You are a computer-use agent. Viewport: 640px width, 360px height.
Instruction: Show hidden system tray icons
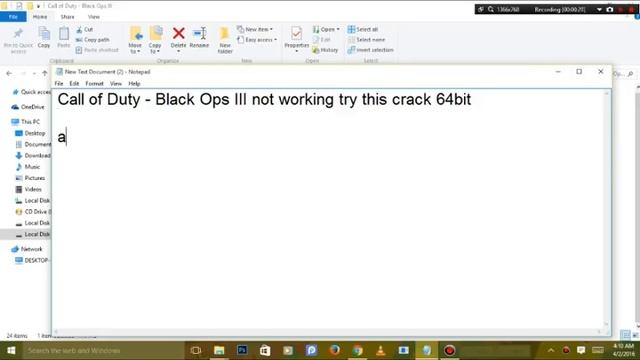pos(551,350)
